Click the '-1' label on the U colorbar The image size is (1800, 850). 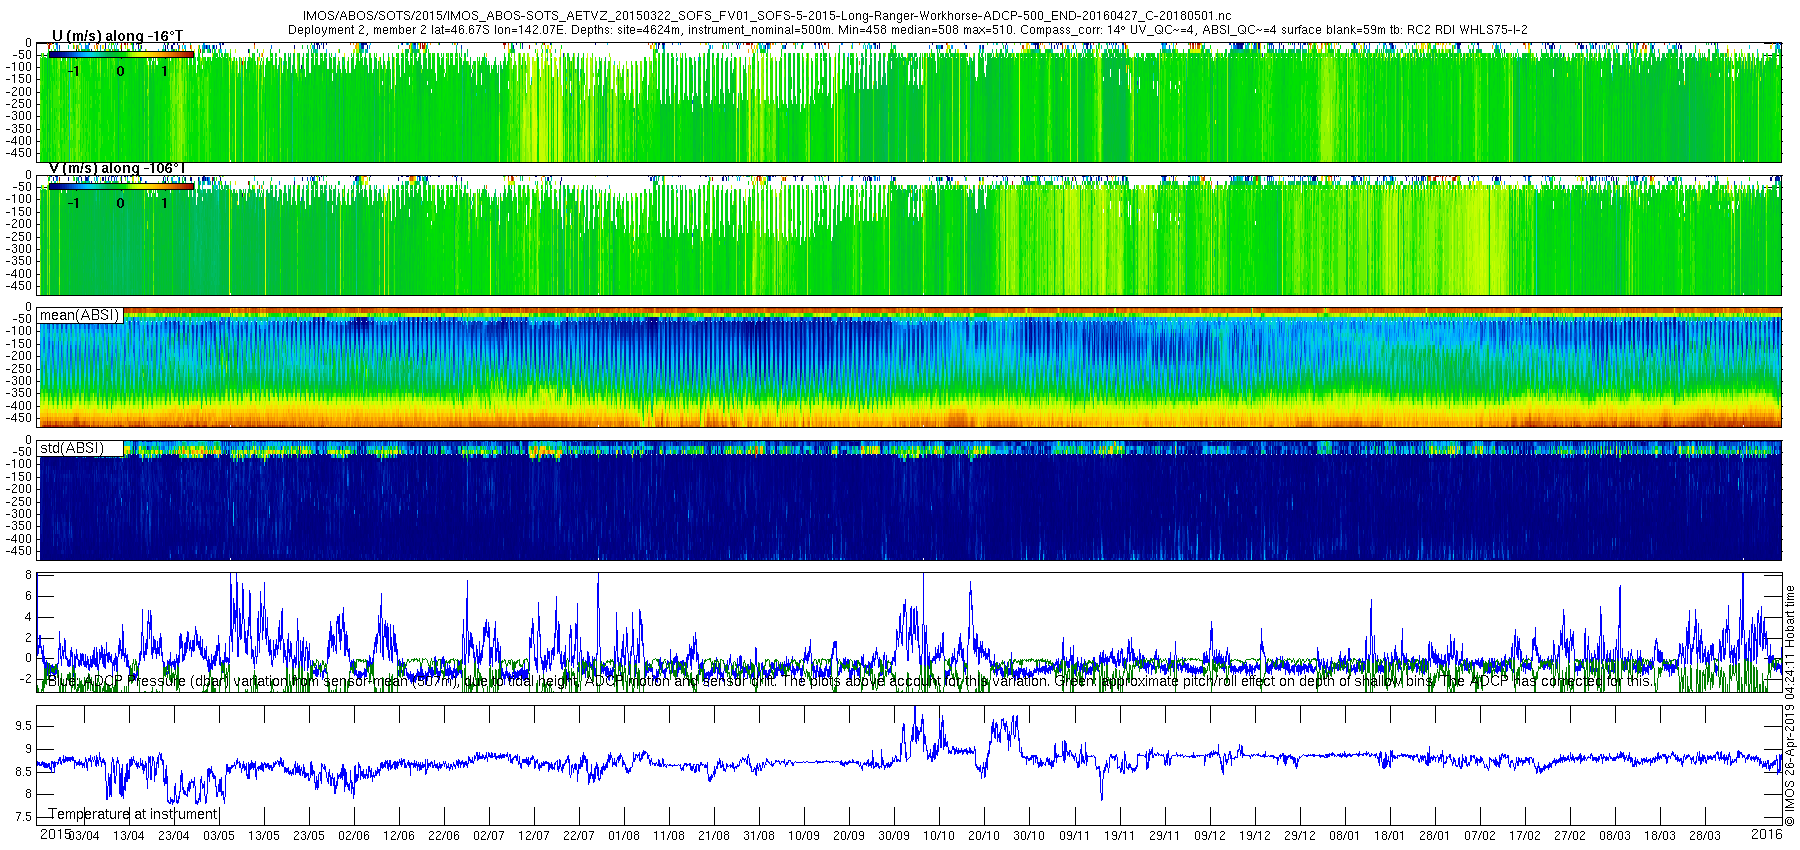74,71
